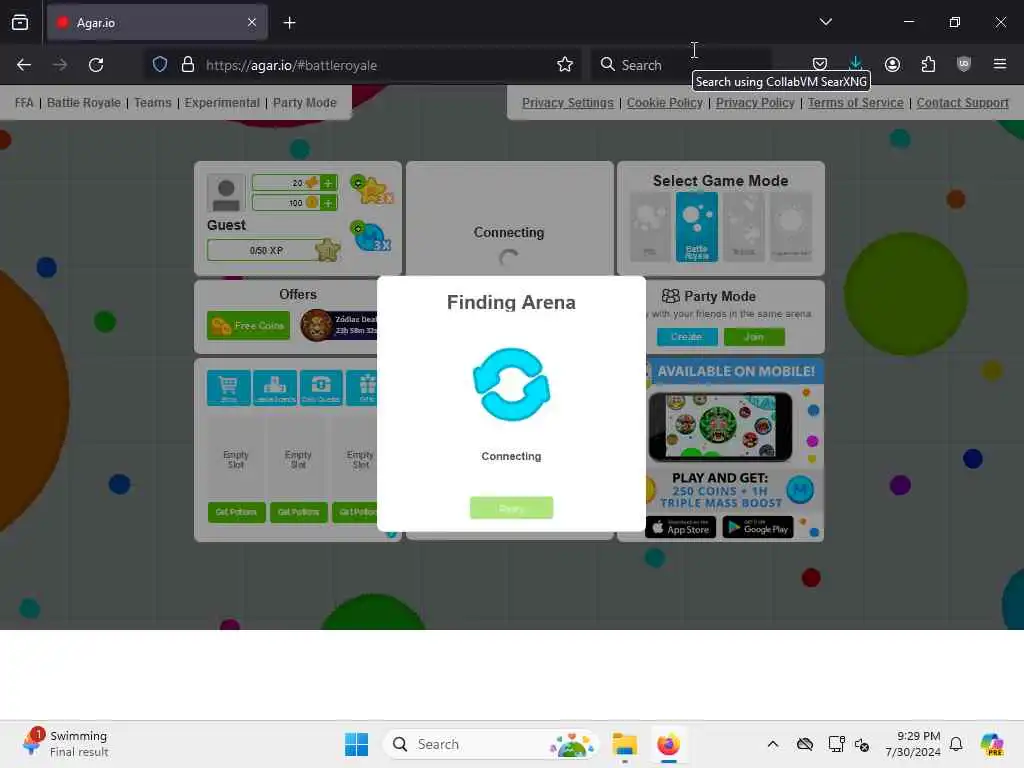The width and height of the screenshot is (1024, 768).
Task: Open the uBlock Origin shield icon
Action: point(964,64)
